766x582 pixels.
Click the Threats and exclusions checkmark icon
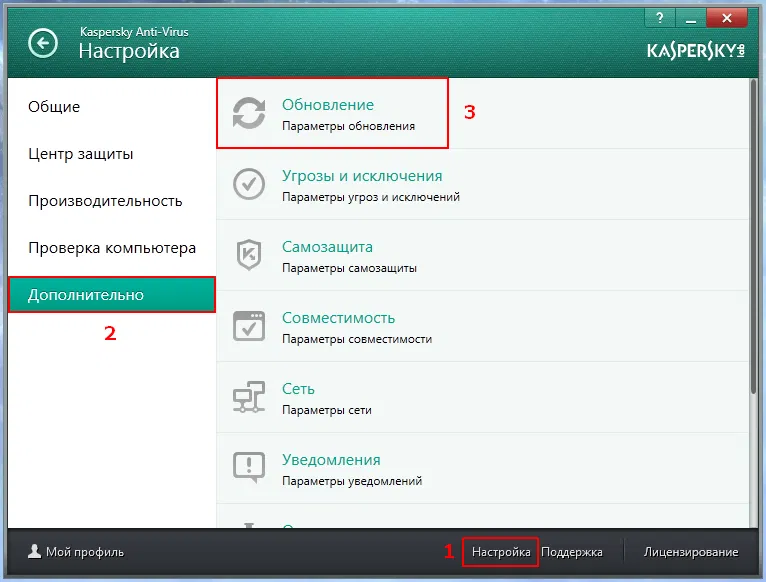pyautogui.click(x=249, y=184)
